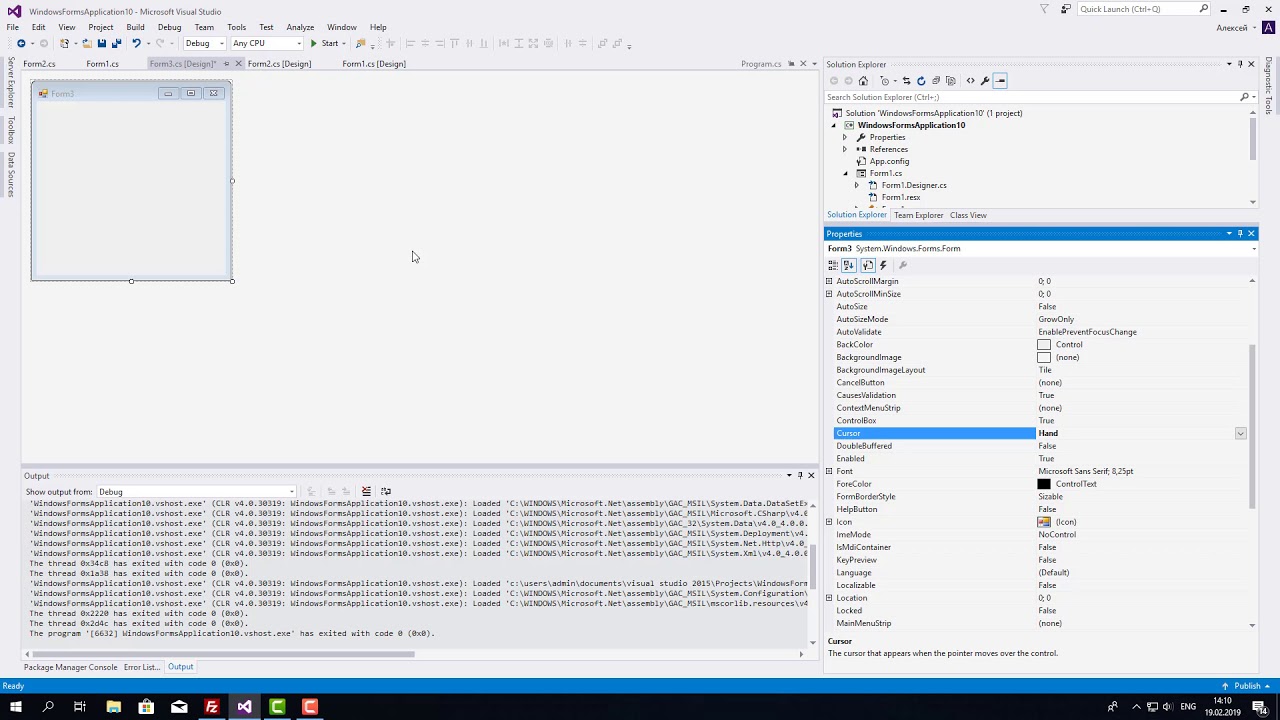The height and width of the screenshot is (720, 1280).
Task: Click the BackgroundImage (none) swatch
Action: tap(1044, 357)
